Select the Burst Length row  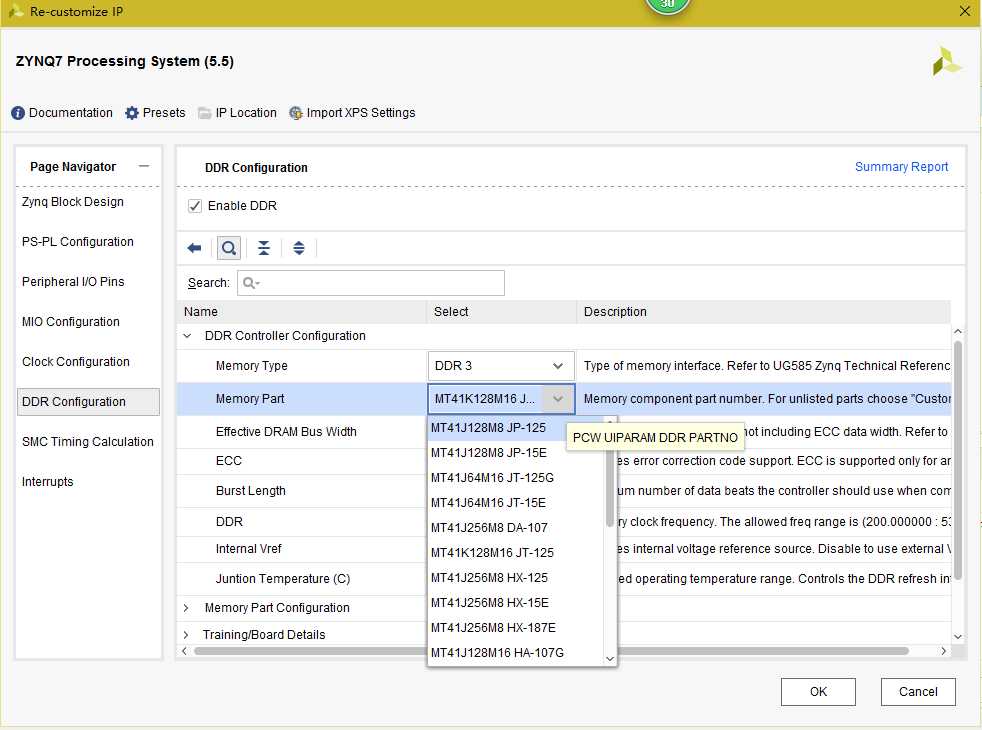click(x=302, y=491)
